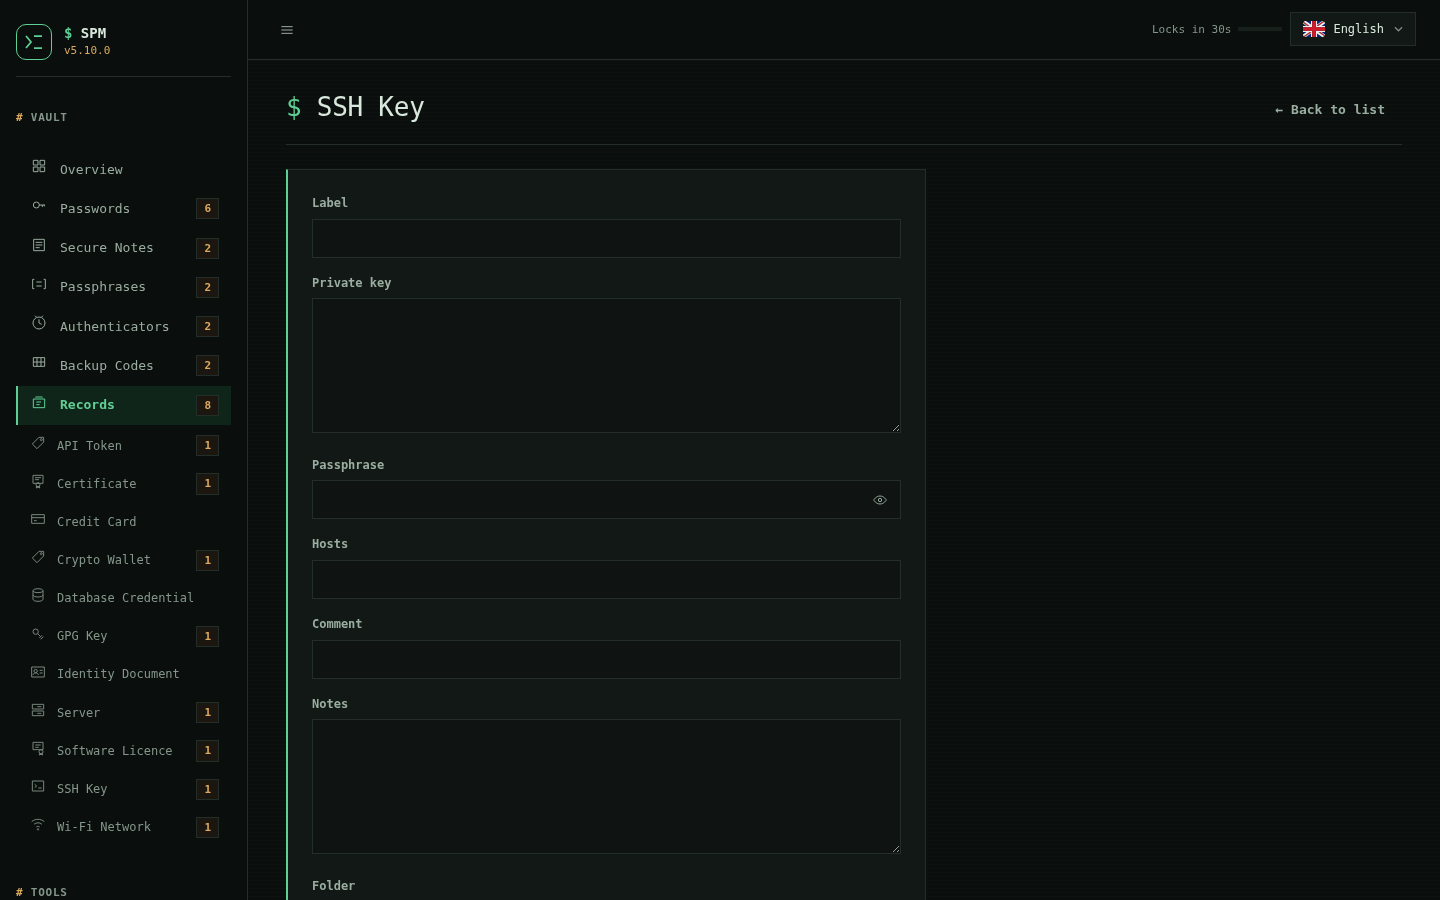Focus the Label input field
This screenshot has width=1440, height=900.
606,238
